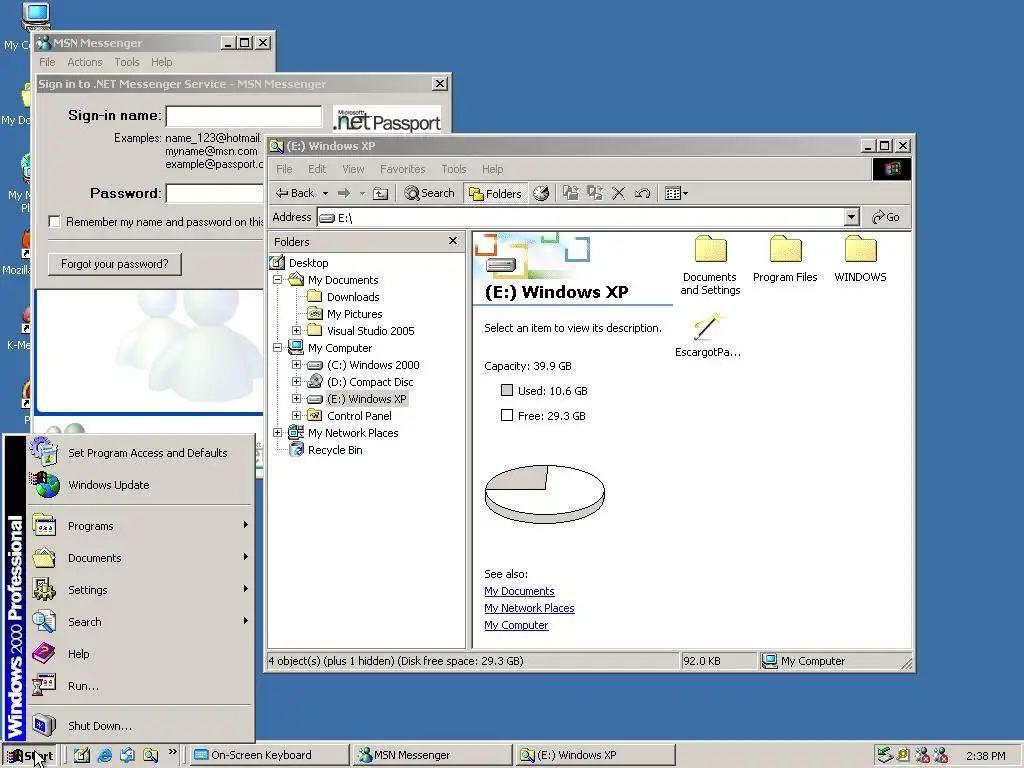Open the Views dropdown button
The width and height of the screenshot is (1024, 768).
[676, 193]
